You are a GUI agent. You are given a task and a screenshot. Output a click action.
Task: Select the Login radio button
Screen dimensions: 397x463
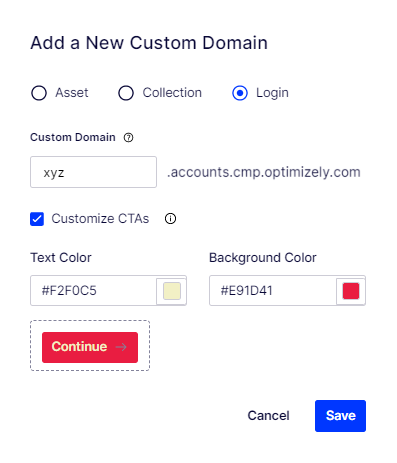240,93
